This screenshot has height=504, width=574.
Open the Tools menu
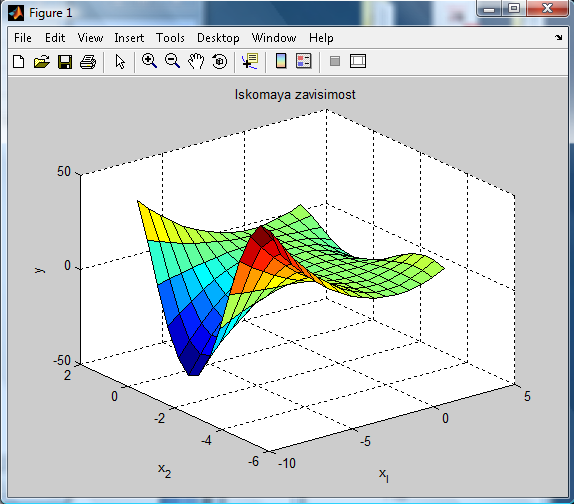[170, 38]
